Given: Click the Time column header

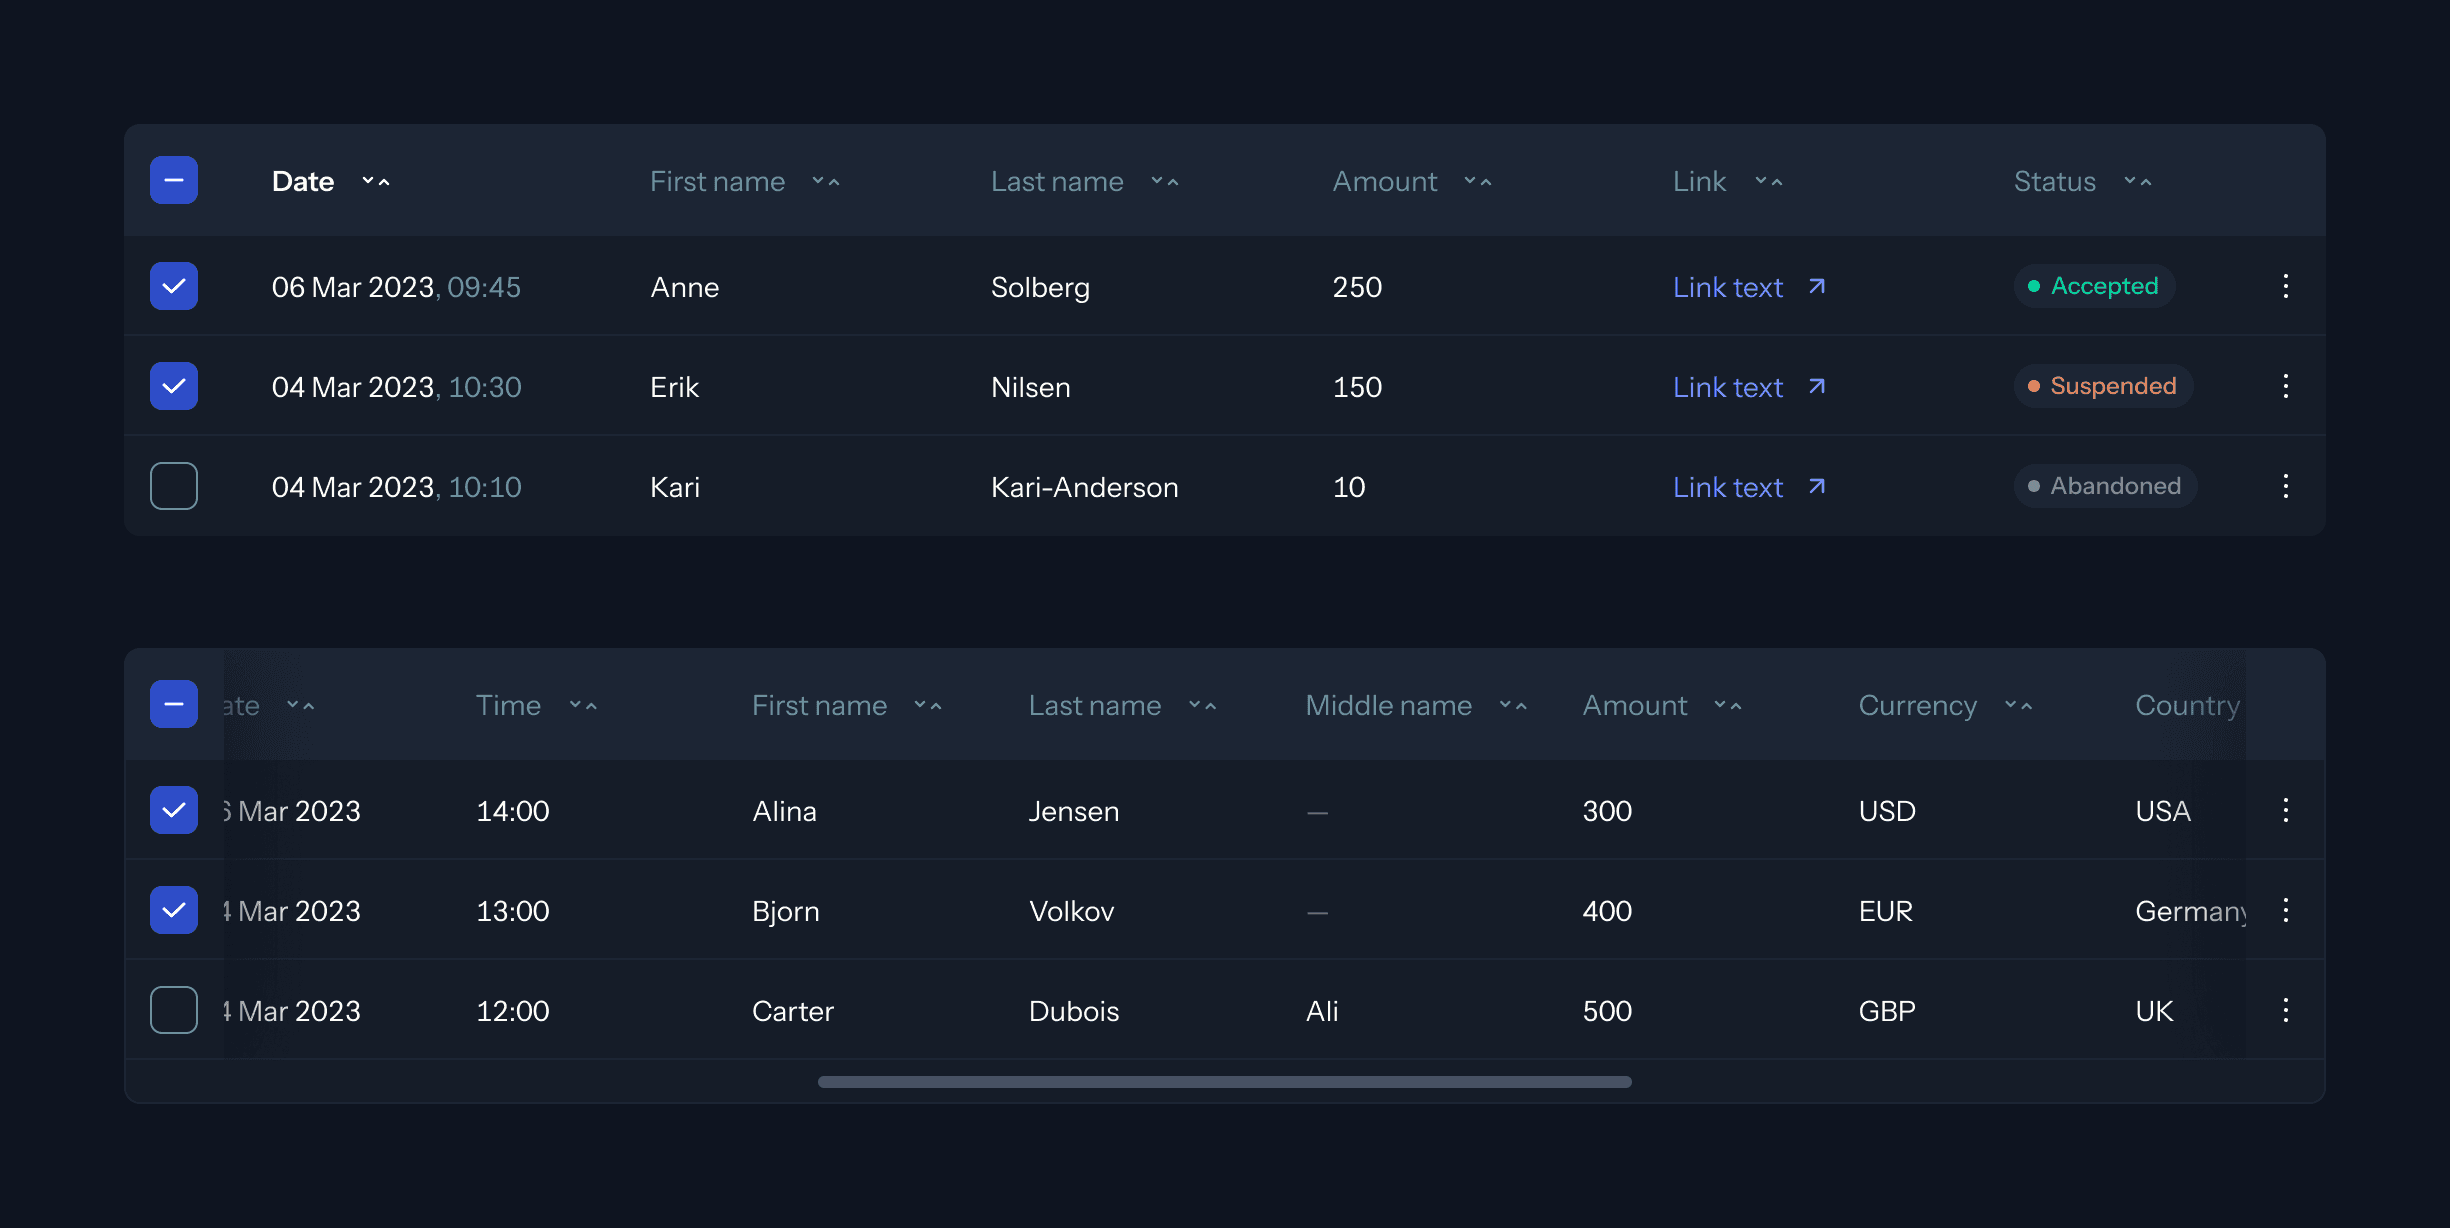Looking at the screenshot, I should pos(508,706).
